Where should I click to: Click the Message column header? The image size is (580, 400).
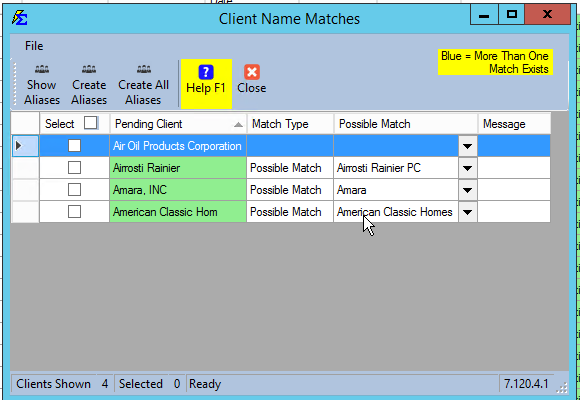514,124
